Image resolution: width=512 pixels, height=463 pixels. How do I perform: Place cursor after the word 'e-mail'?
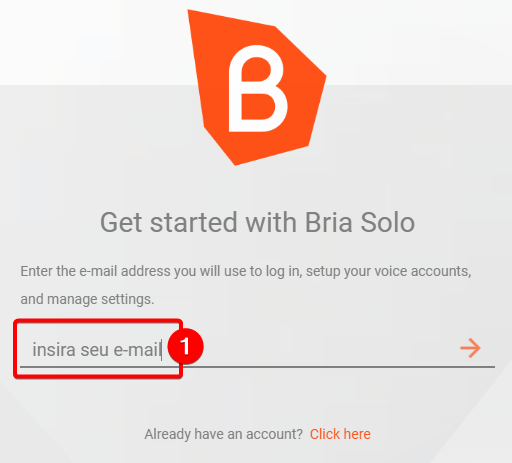pyautogui.click(x=162, y=350)
